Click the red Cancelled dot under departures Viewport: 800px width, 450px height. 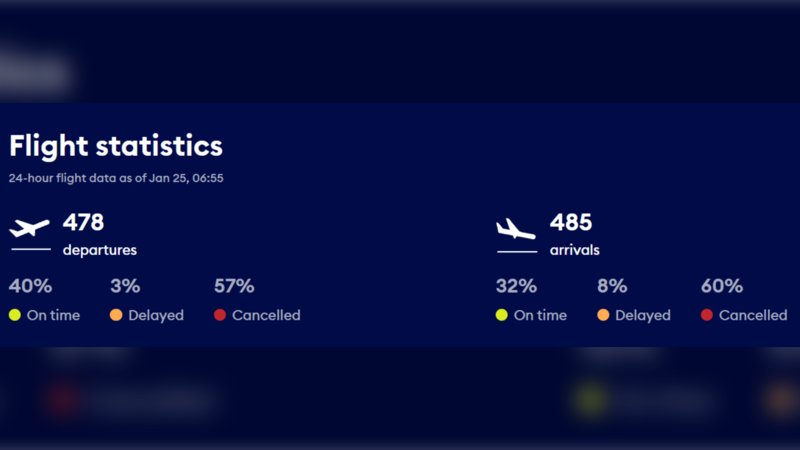[220, 315]
